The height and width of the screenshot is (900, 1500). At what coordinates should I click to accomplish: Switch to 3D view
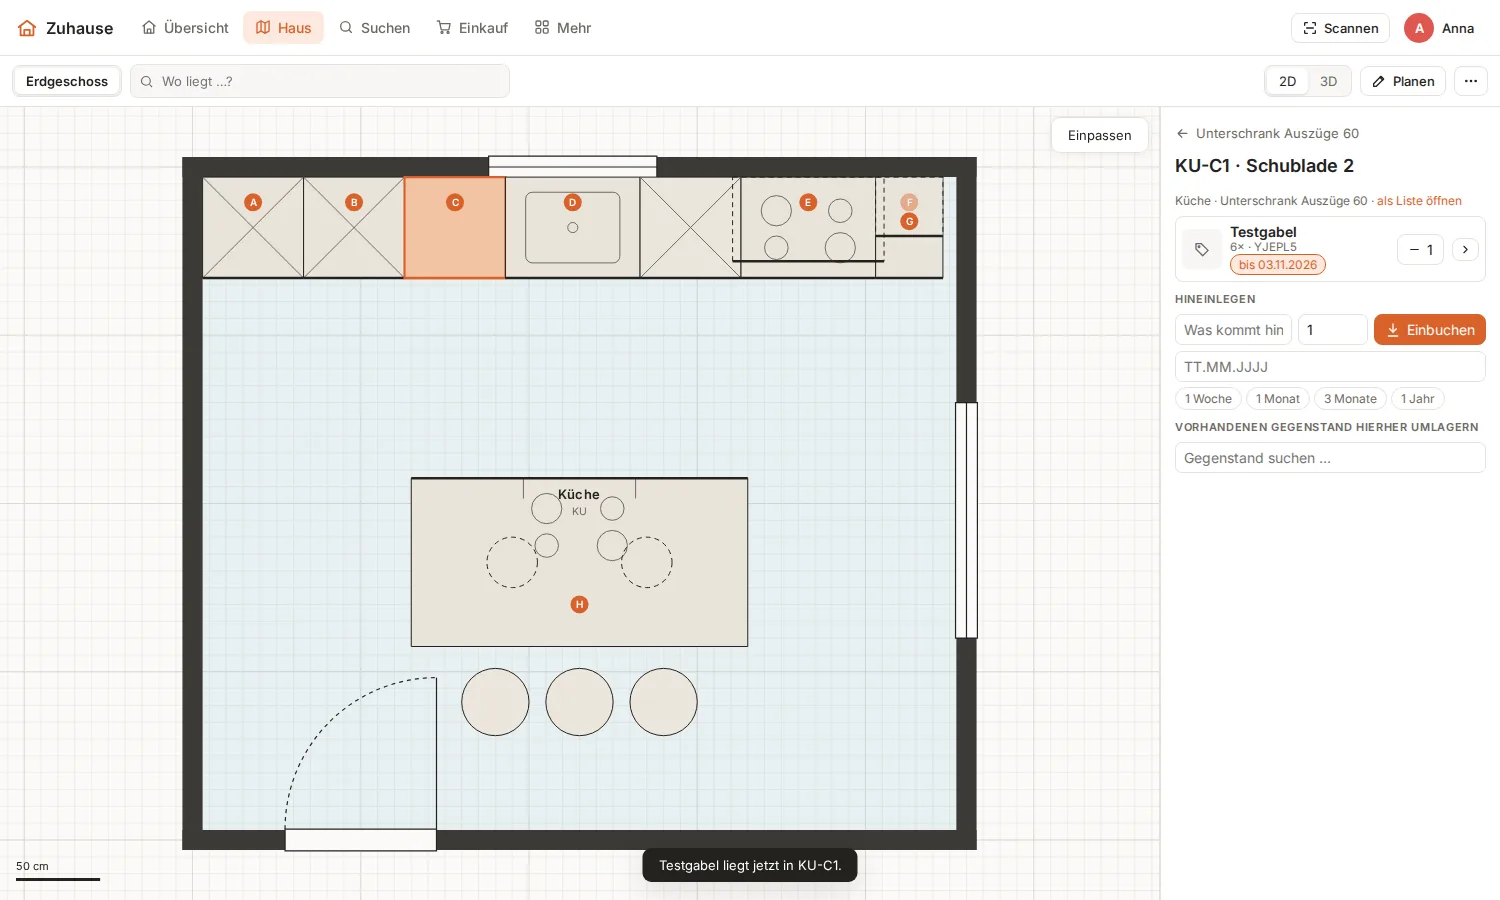[1329, 81]
